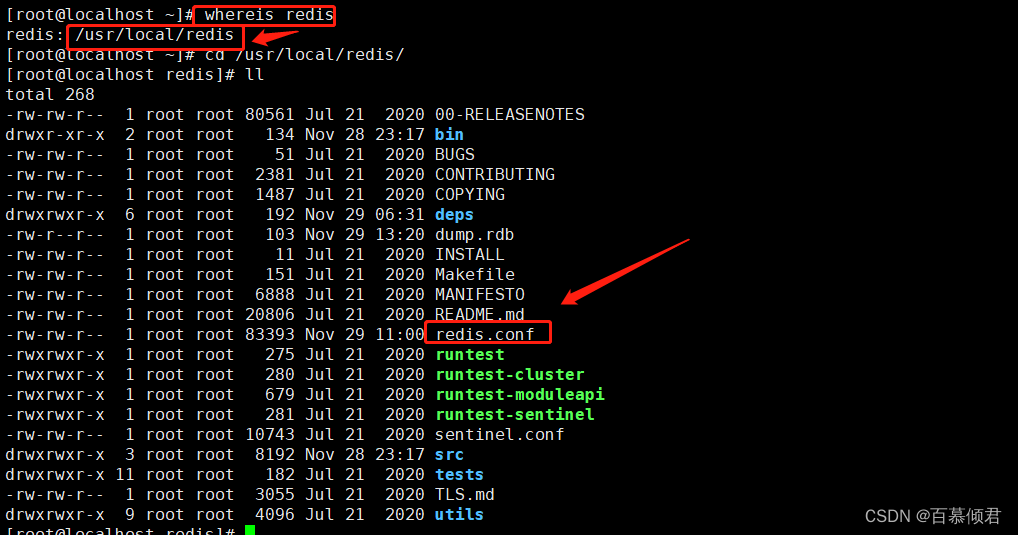This screenshot has height=535, width=1018.
Task: Select the sentinel.conf file name
Action: tap(499, 434)
